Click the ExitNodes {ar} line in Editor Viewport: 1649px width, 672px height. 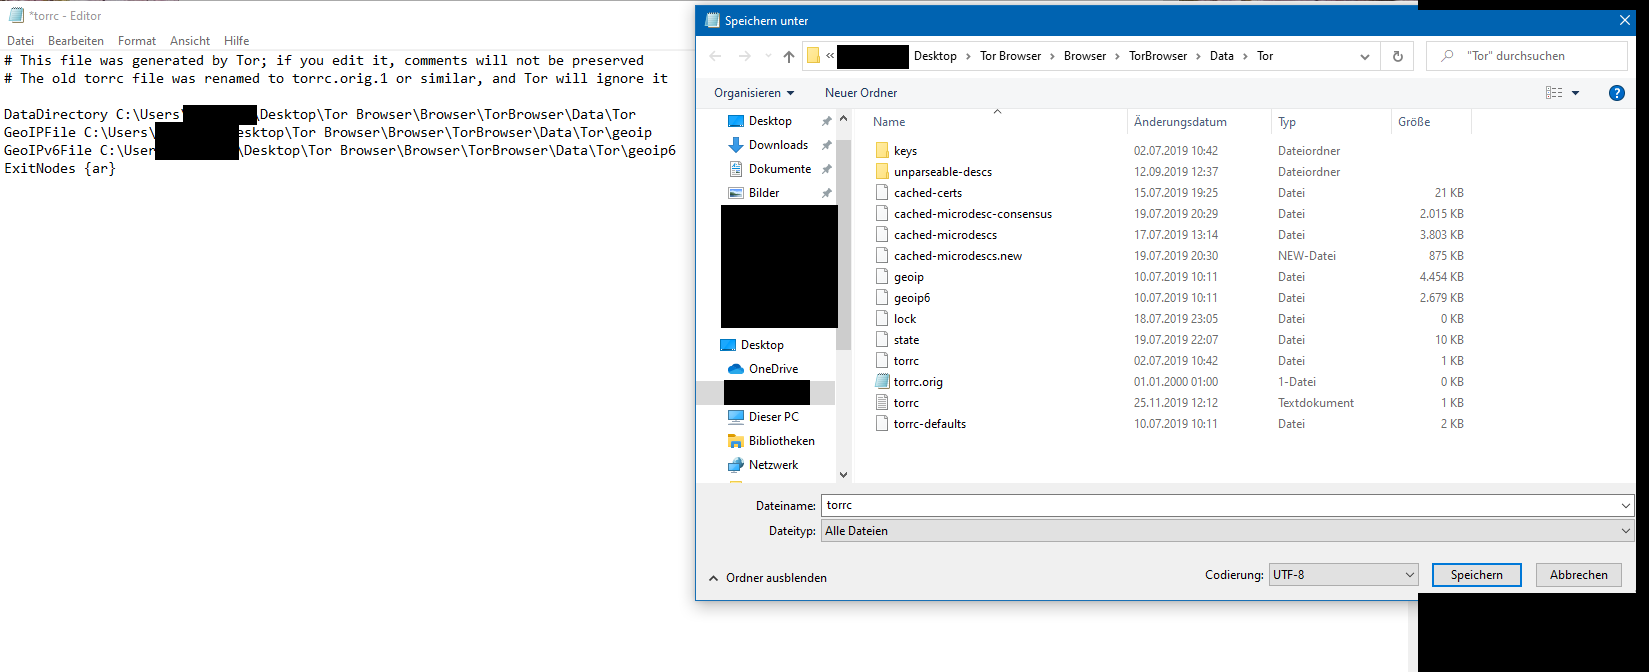pos(60,169)
